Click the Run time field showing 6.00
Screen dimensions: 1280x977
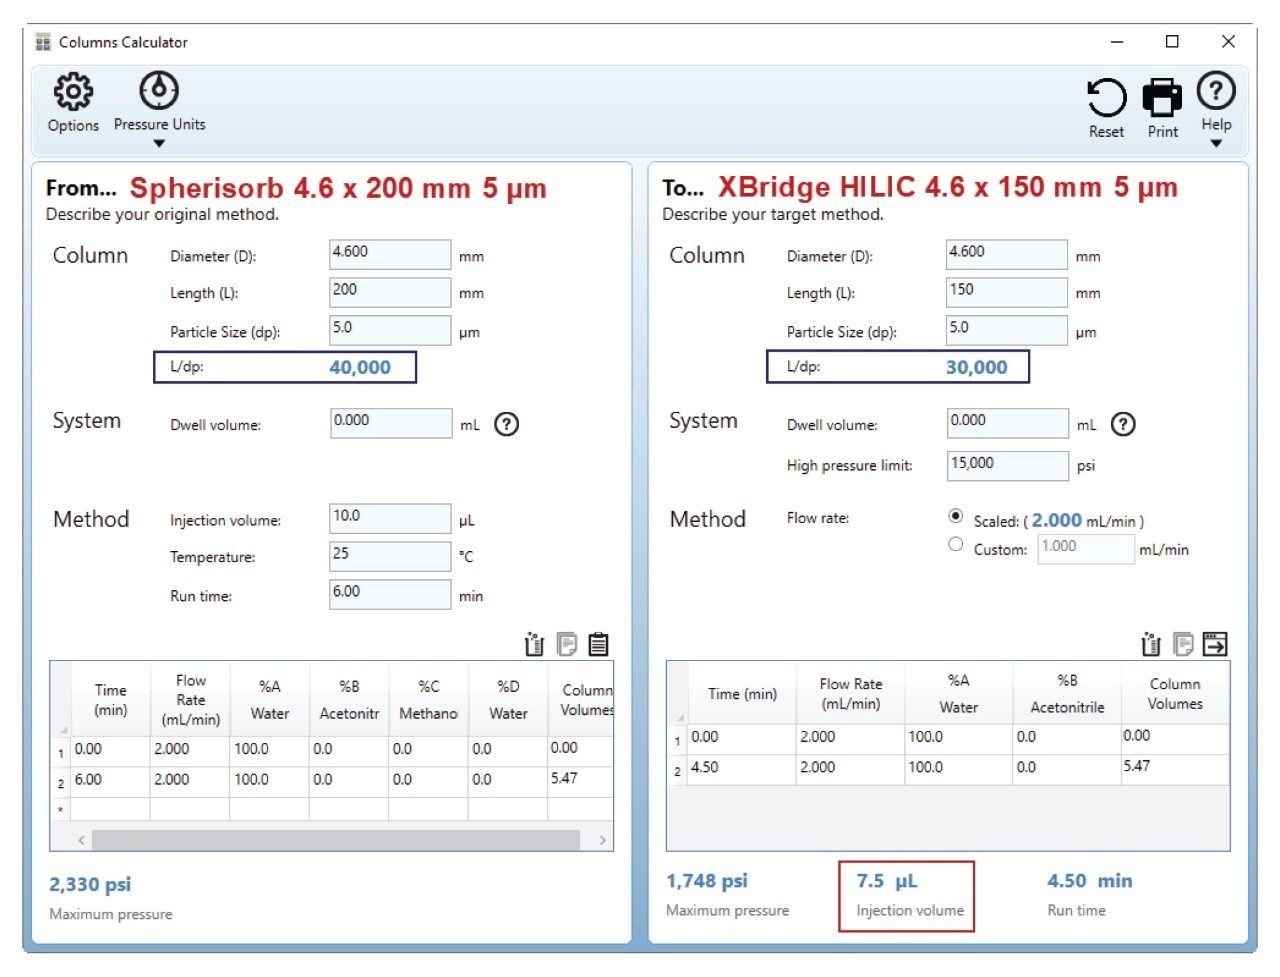390,594
